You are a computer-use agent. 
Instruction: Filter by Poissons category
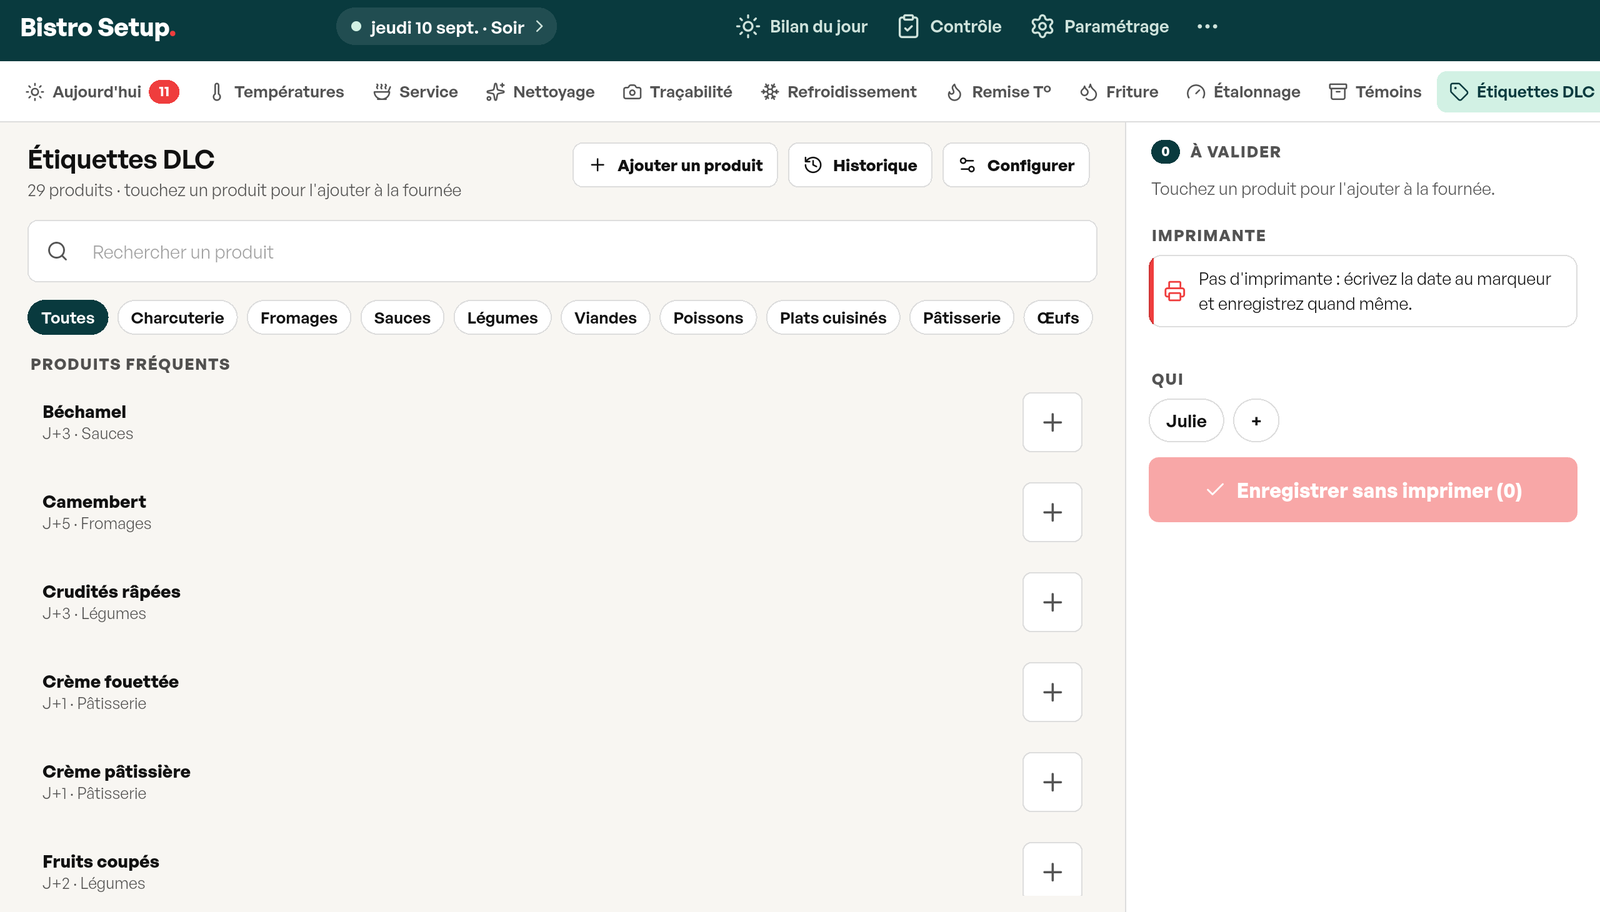[708, 318]
